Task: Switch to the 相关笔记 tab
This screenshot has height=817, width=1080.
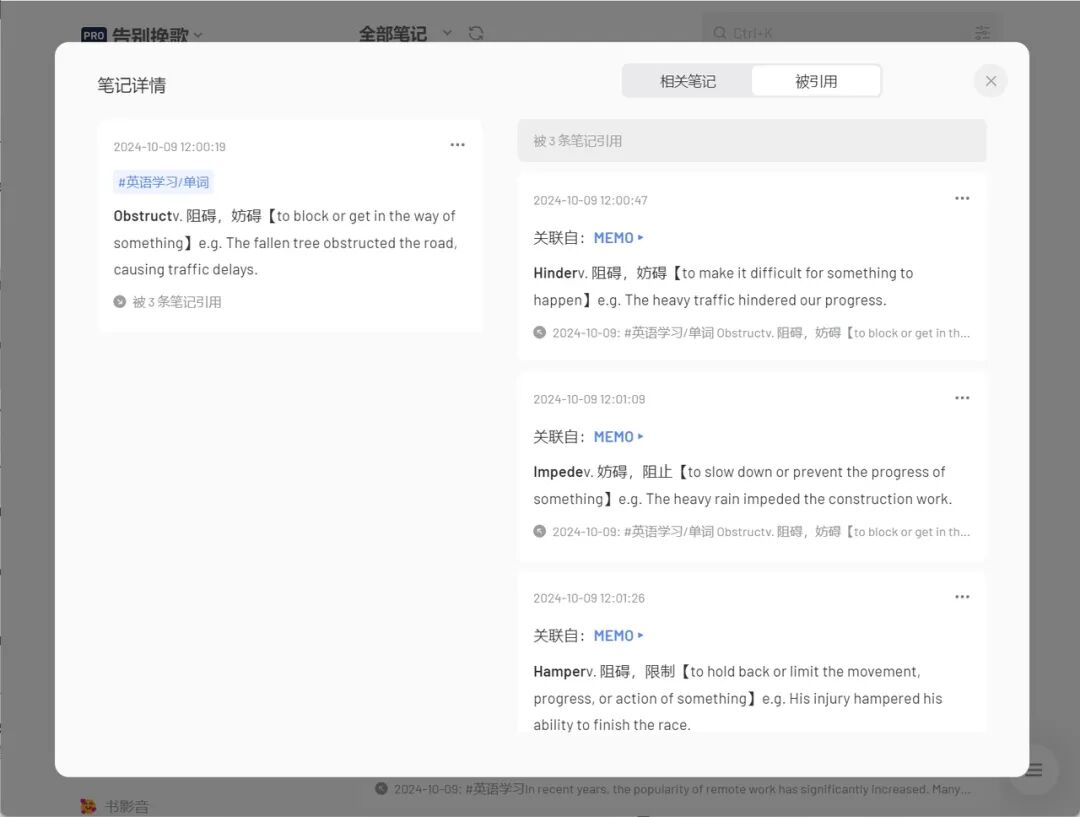Action: [687, 81]
